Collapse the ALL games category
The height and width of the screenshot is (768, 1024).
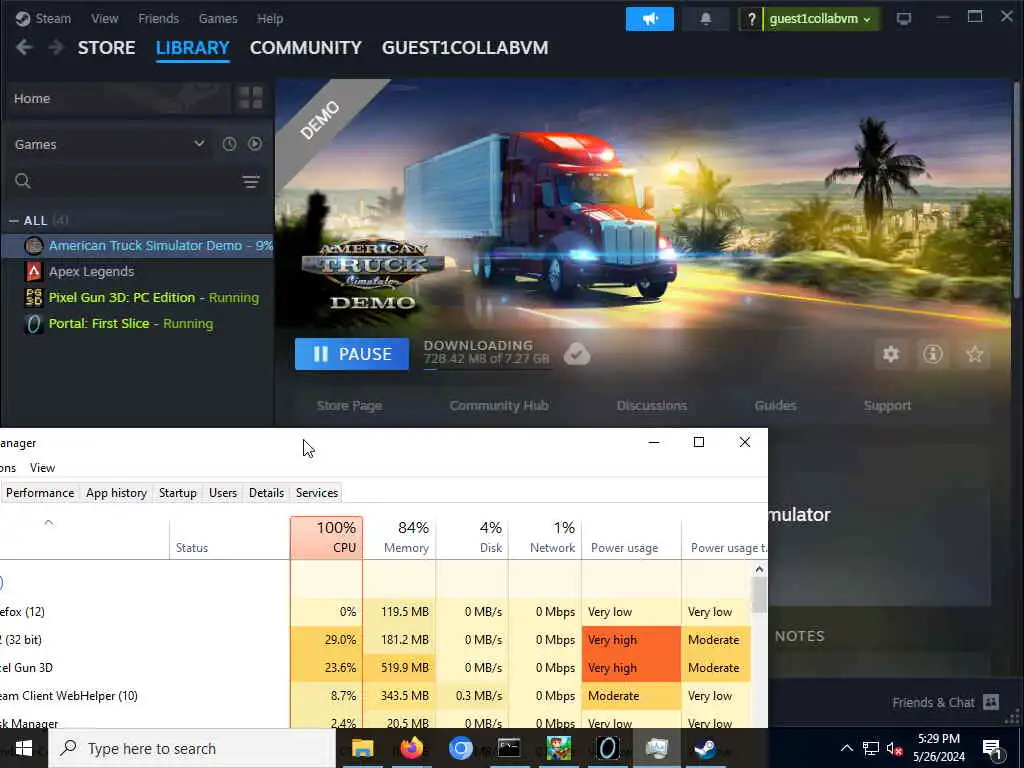point(13,221)
